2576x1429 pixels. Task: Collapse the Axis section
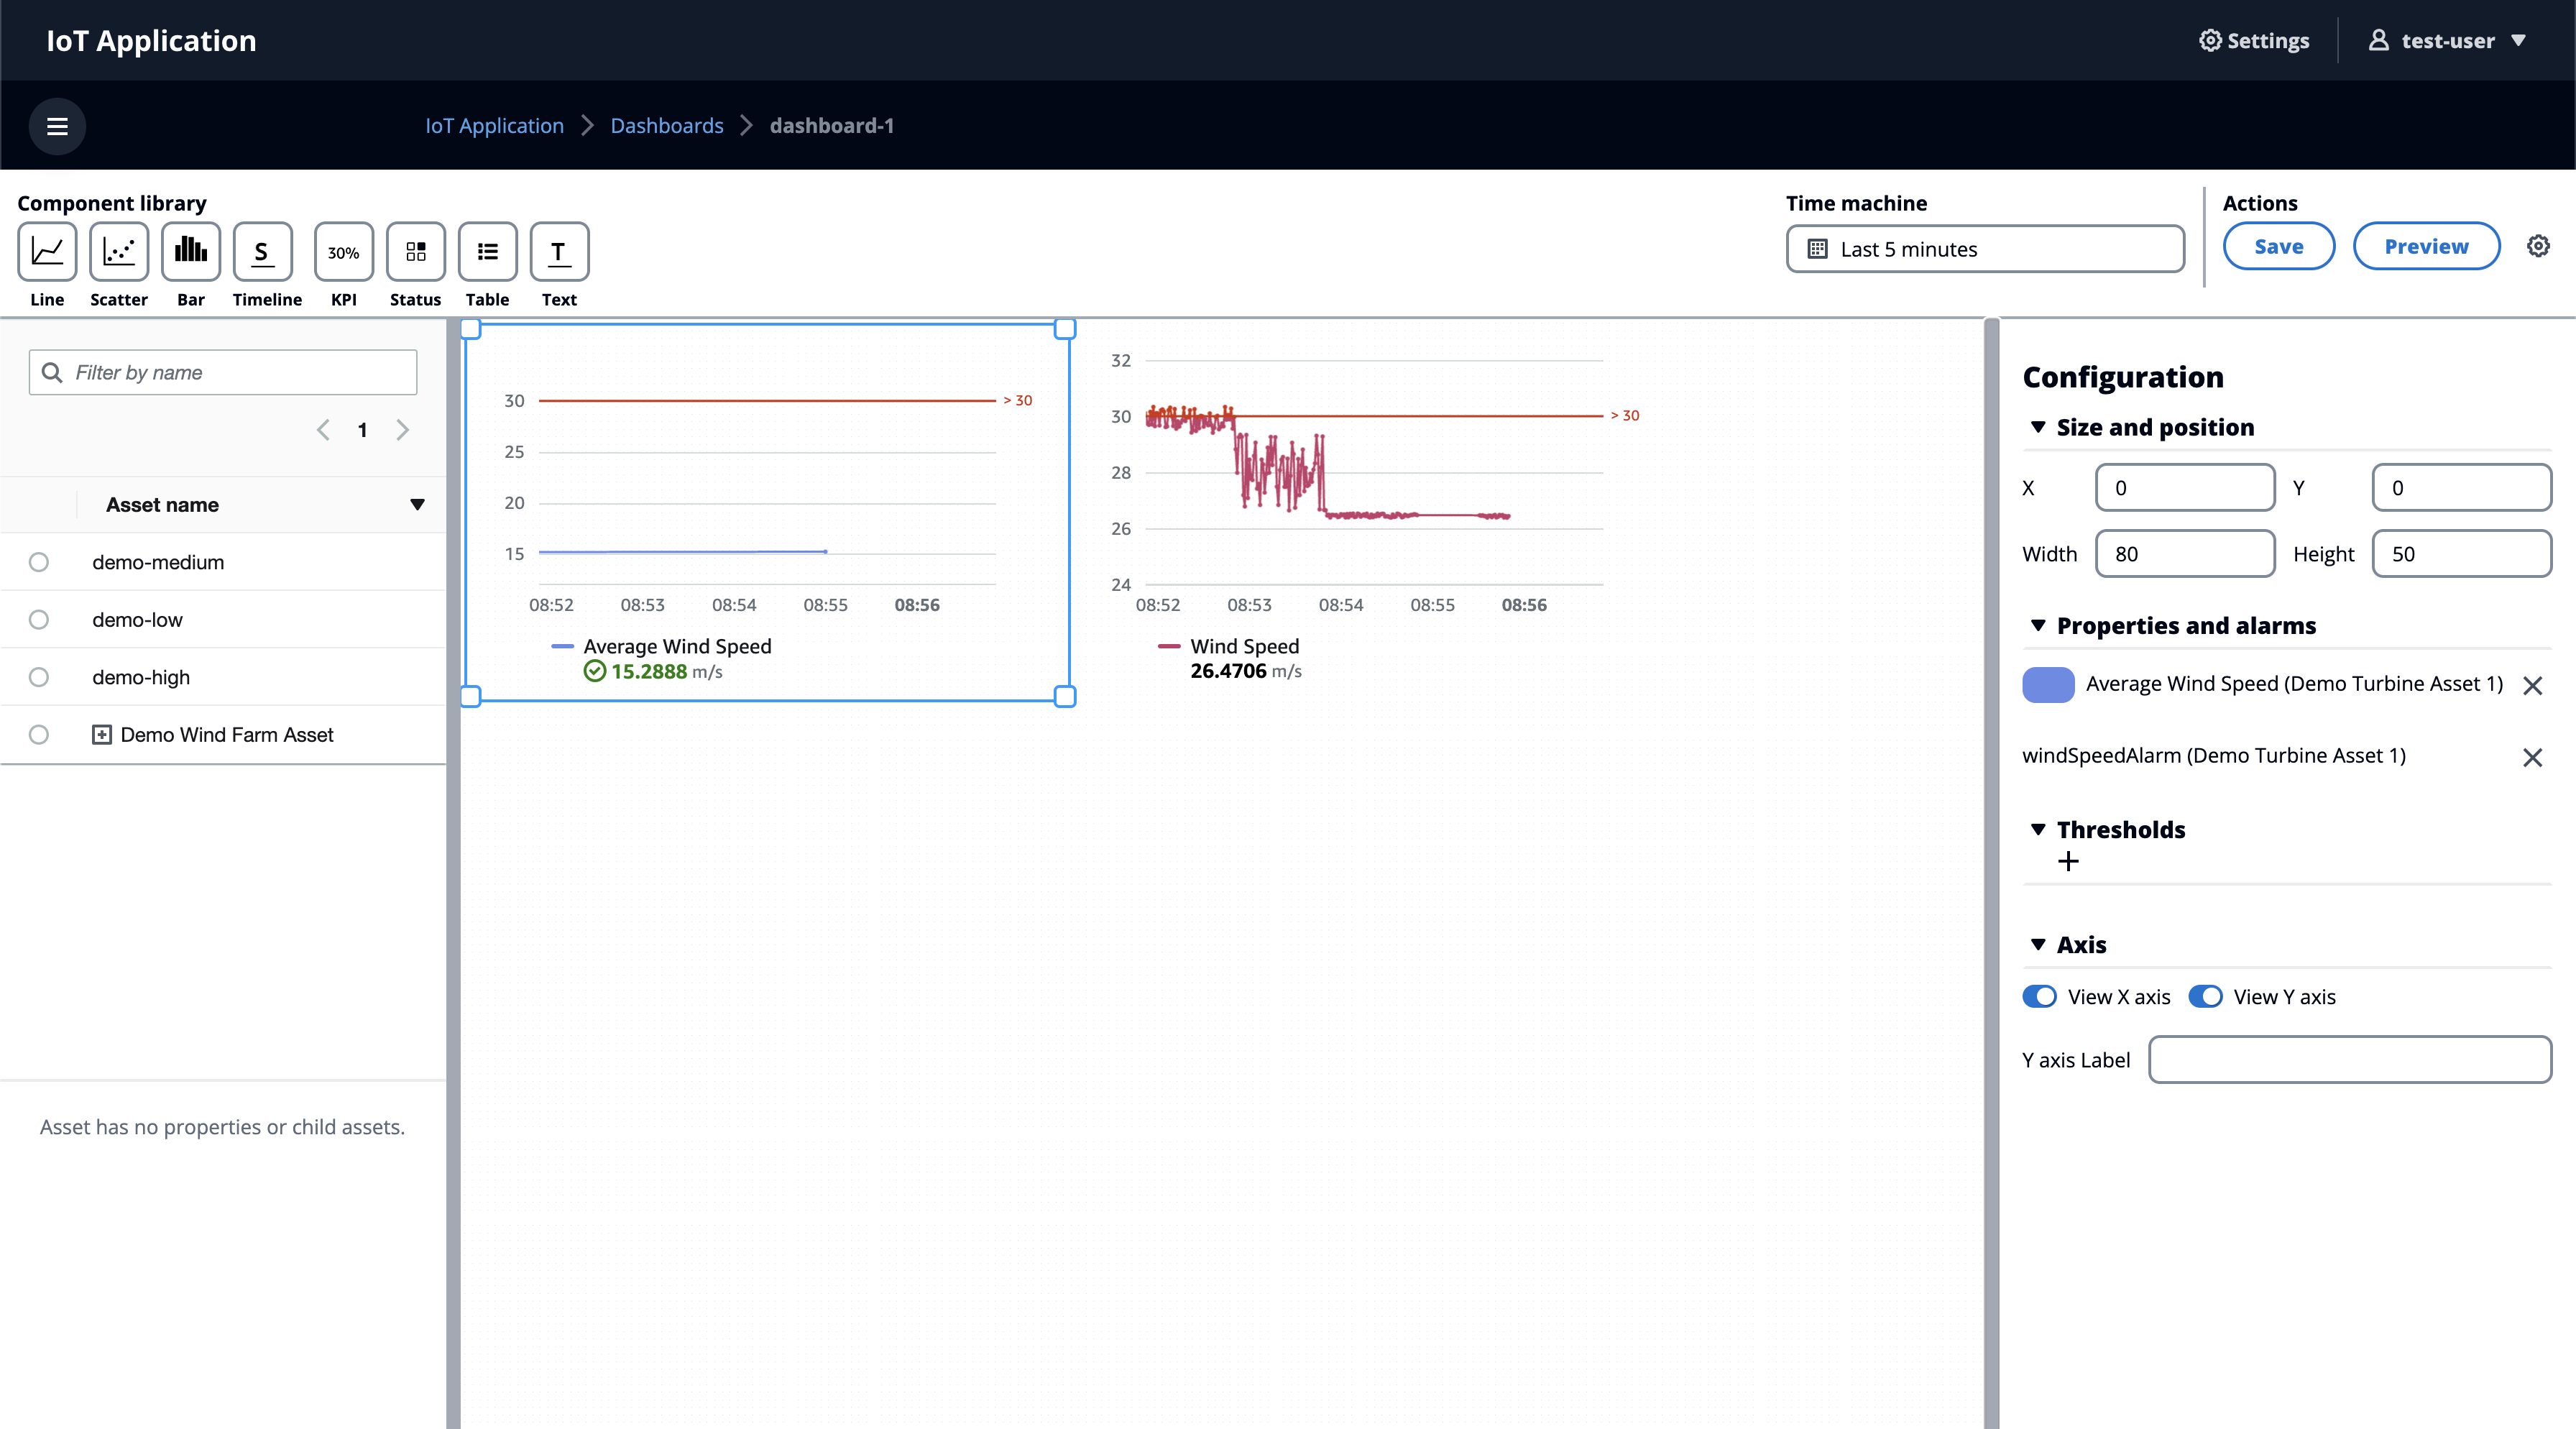click(2038, 944)
